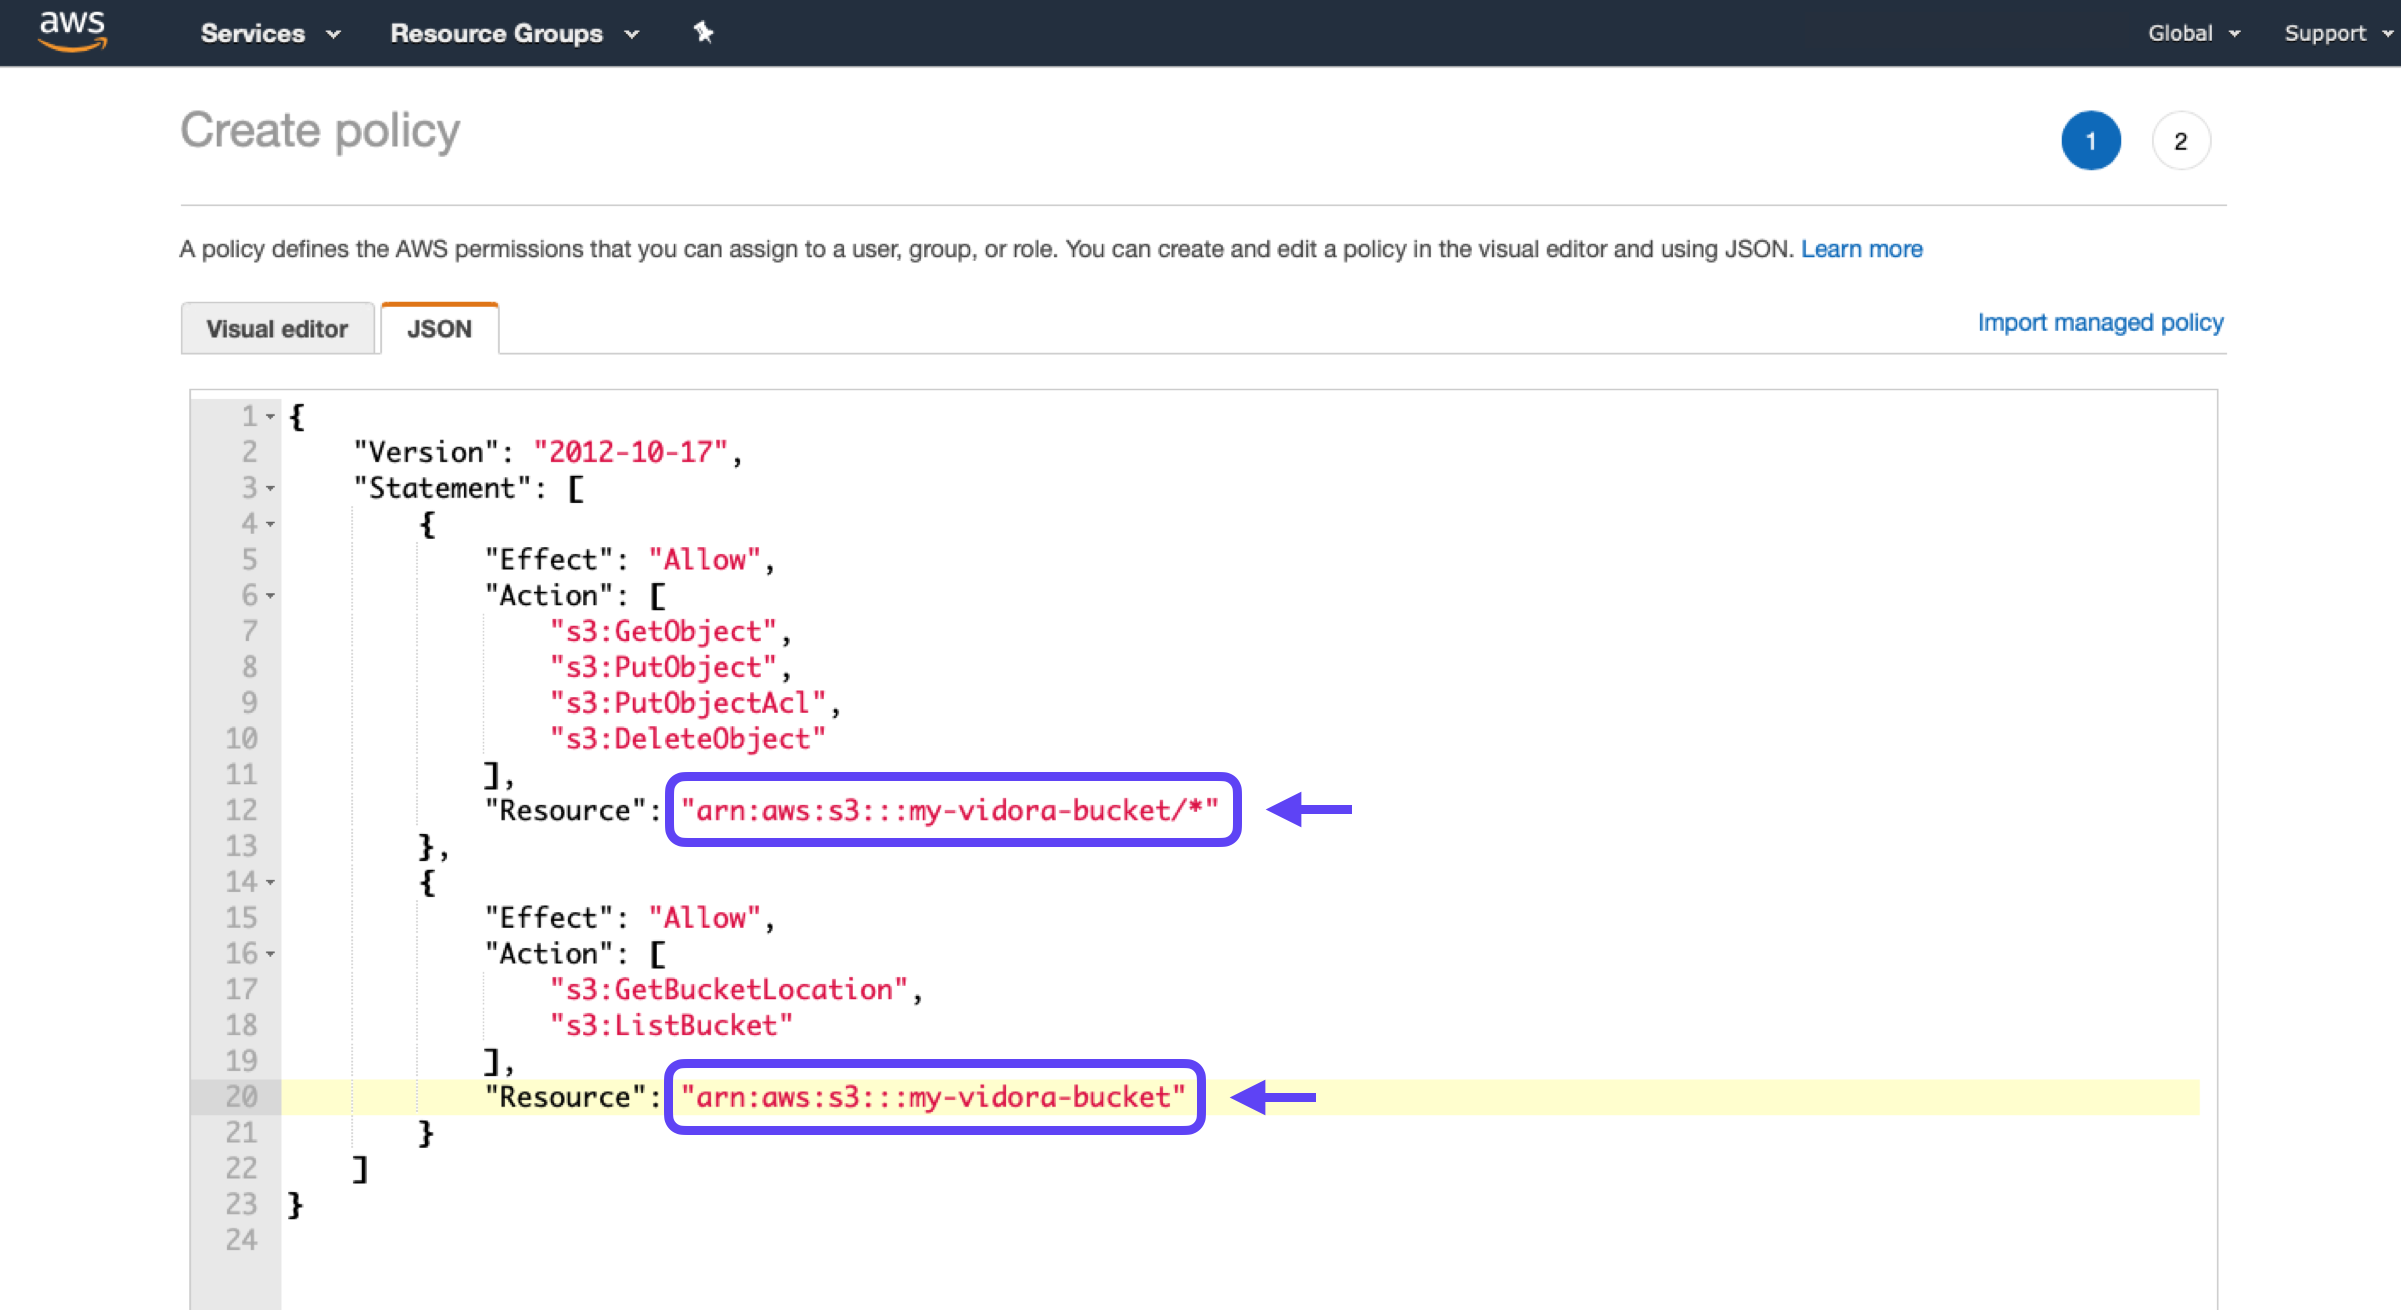The height and width of the screenshot is (1310, 2404).
Task: Collapse the fold arrow on line 14
Action: (x=271, y=883)
